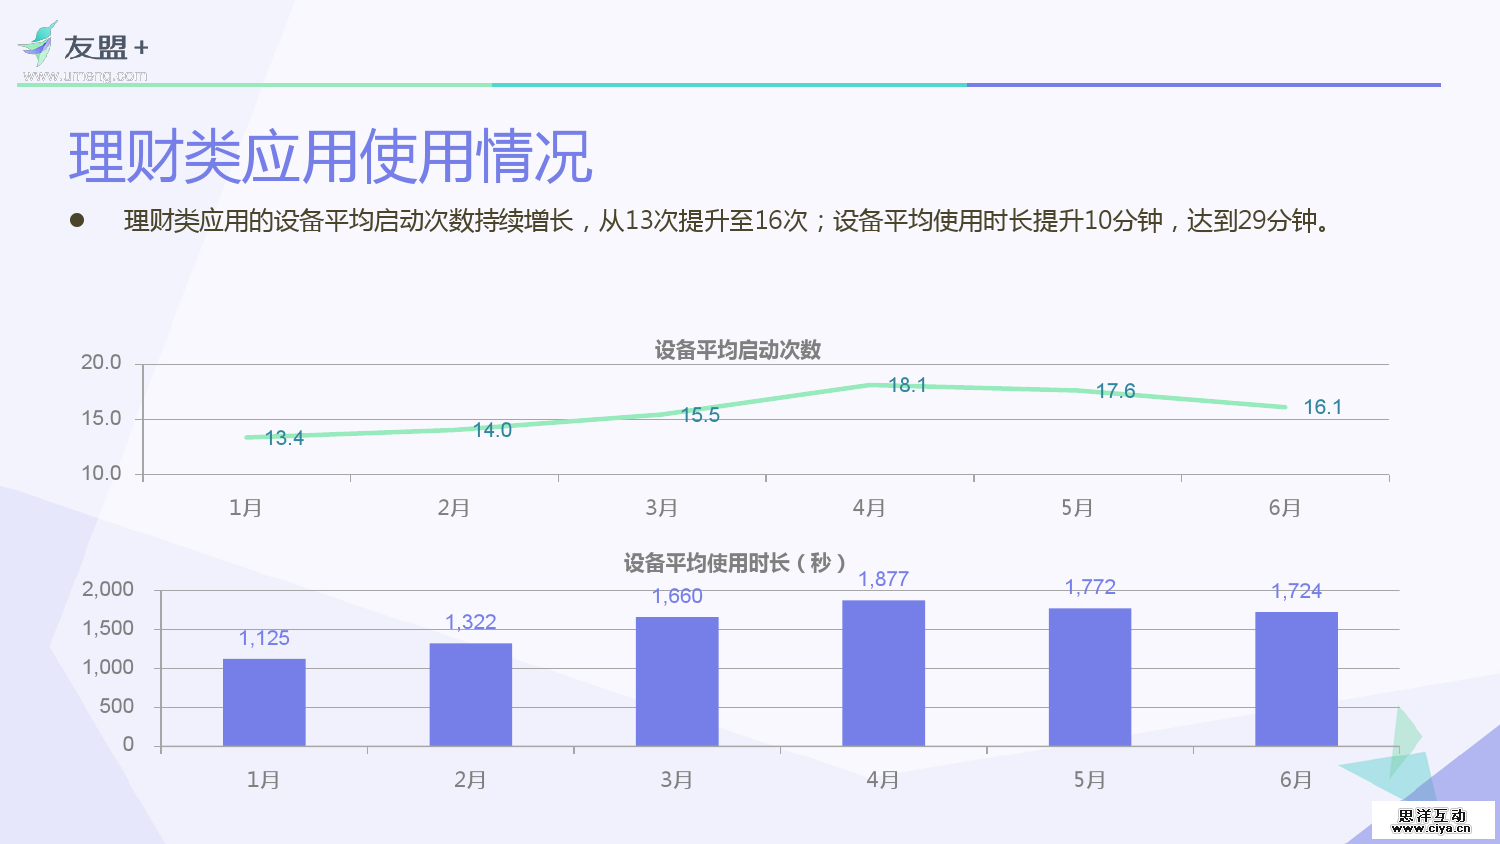Click the slide title 理财类应用使用情况
1500x844 pixels.
point(330,157)
